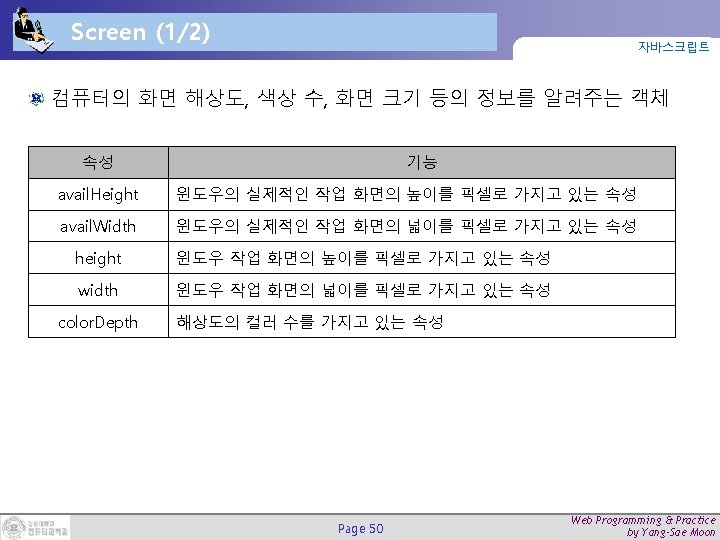Click the 속성 column header
Image resolution: width=720 pixels, height=540 pixels.
[98, 163]
